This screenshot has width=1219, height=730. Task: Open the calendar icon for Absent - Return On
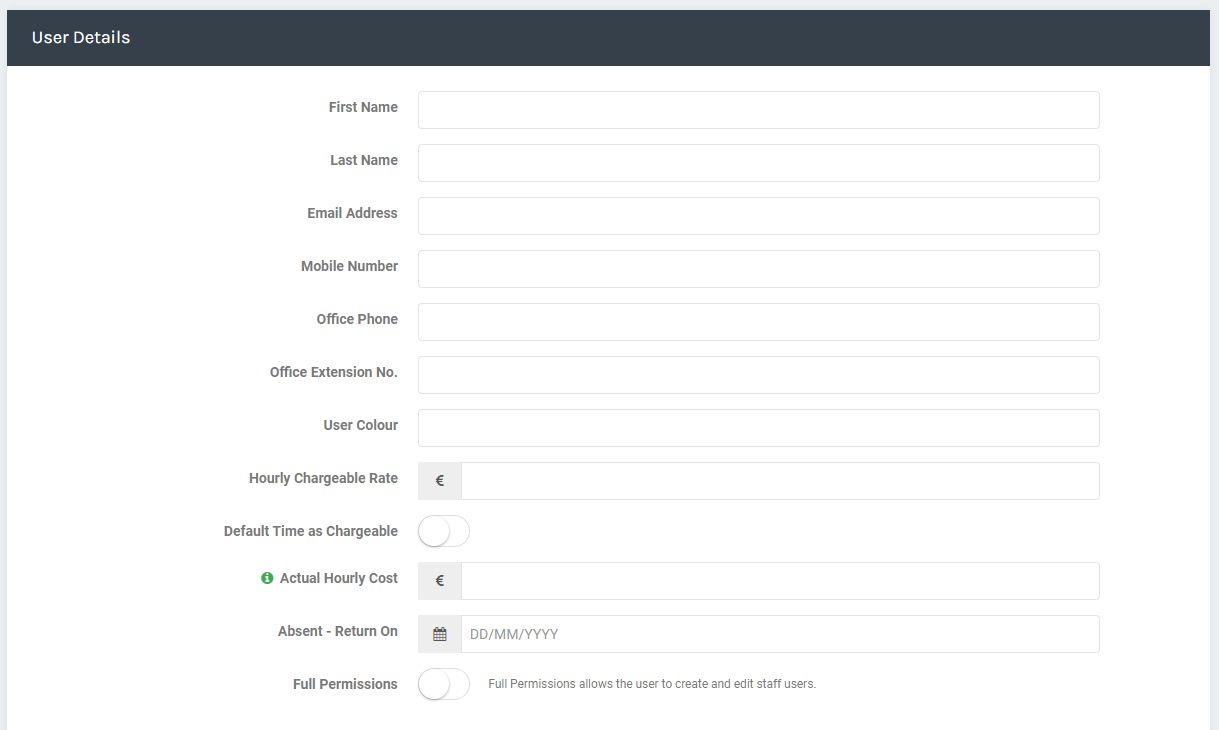tap(440, 634)
